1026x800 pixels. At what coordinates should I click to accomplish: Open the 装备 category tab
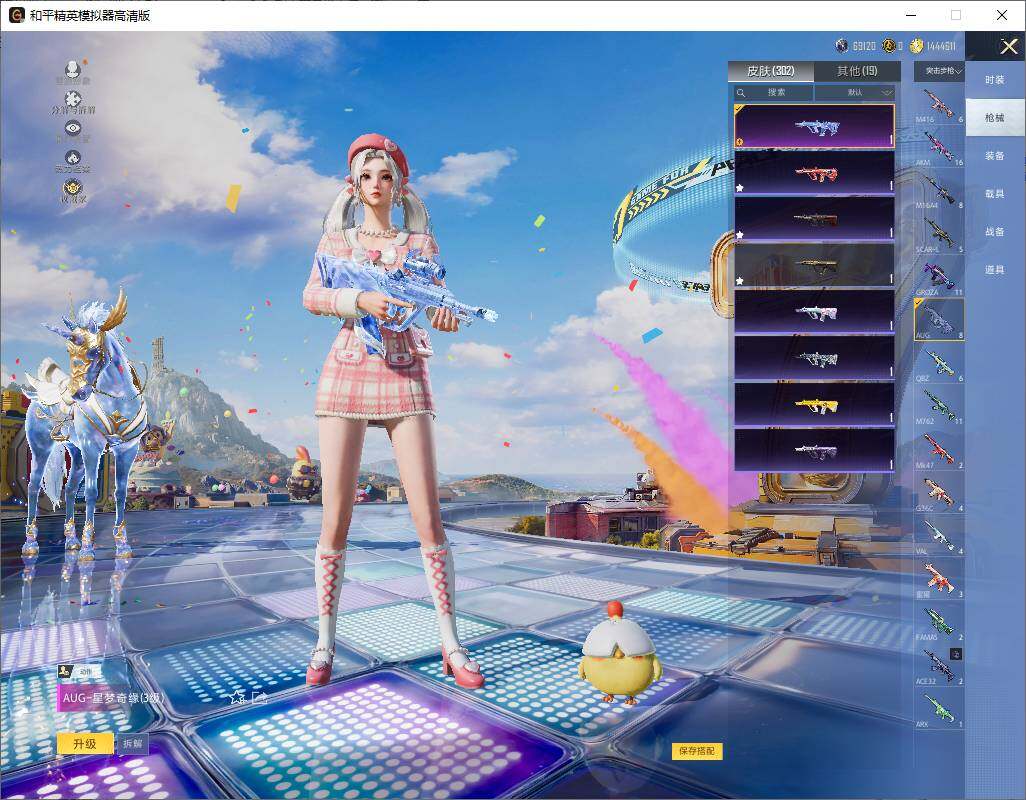point(995,156)
